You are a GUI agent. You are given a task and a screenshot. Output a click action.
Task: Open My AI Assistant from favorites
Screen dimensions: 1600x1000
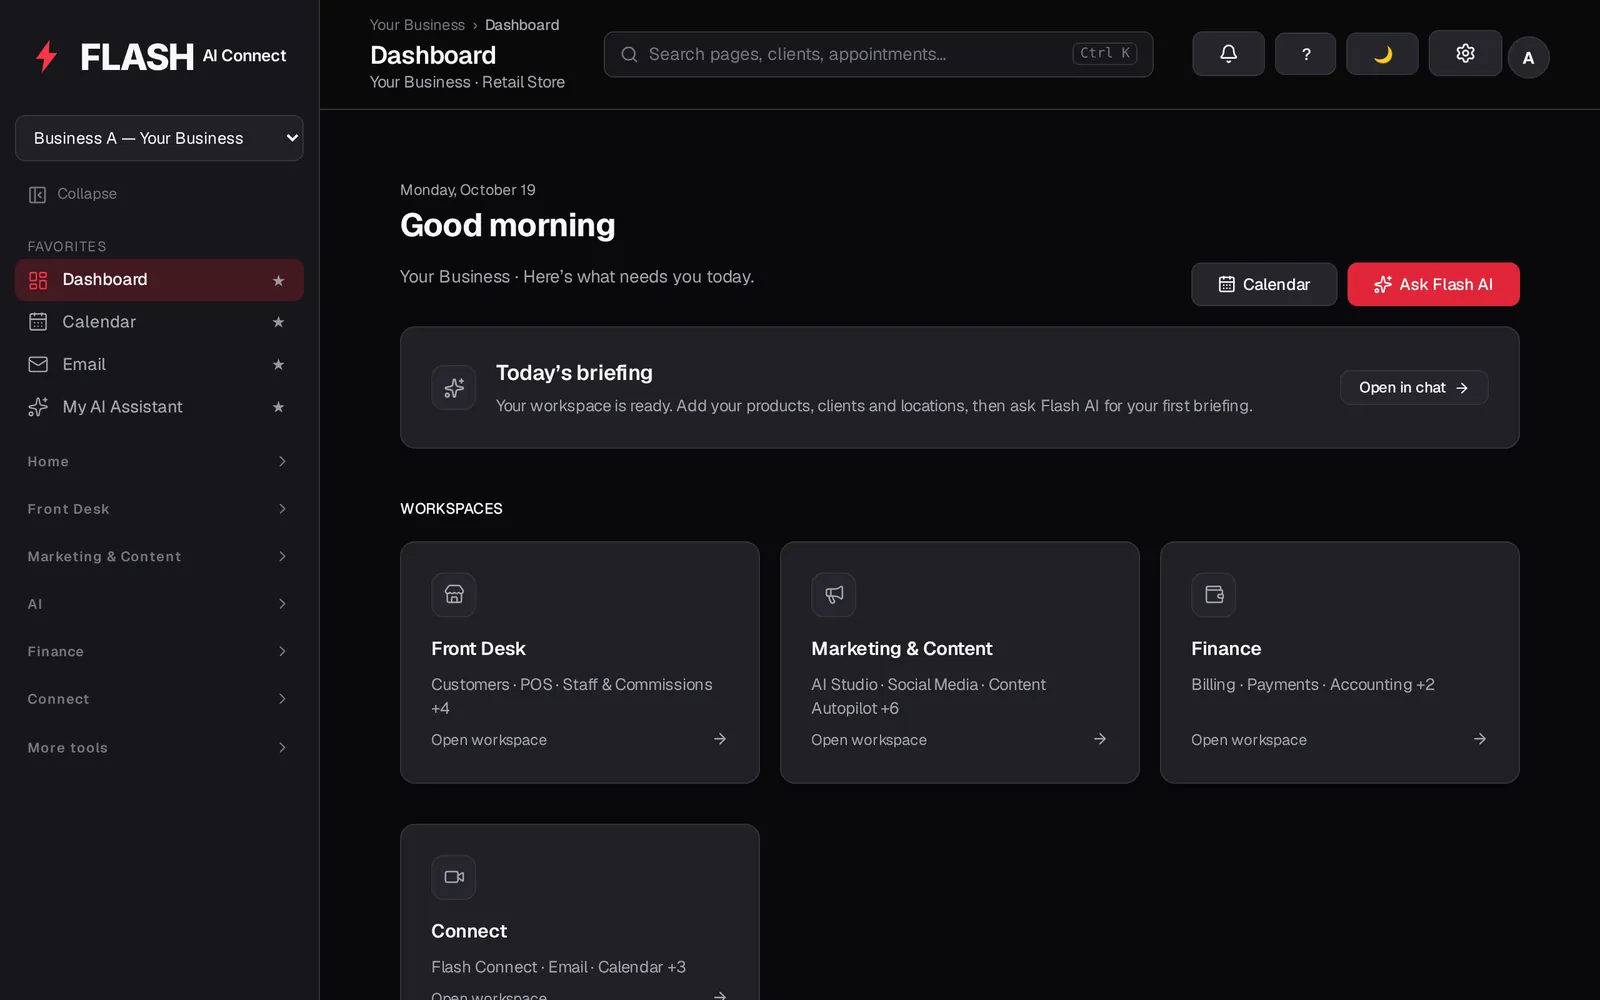coord(159,407)
